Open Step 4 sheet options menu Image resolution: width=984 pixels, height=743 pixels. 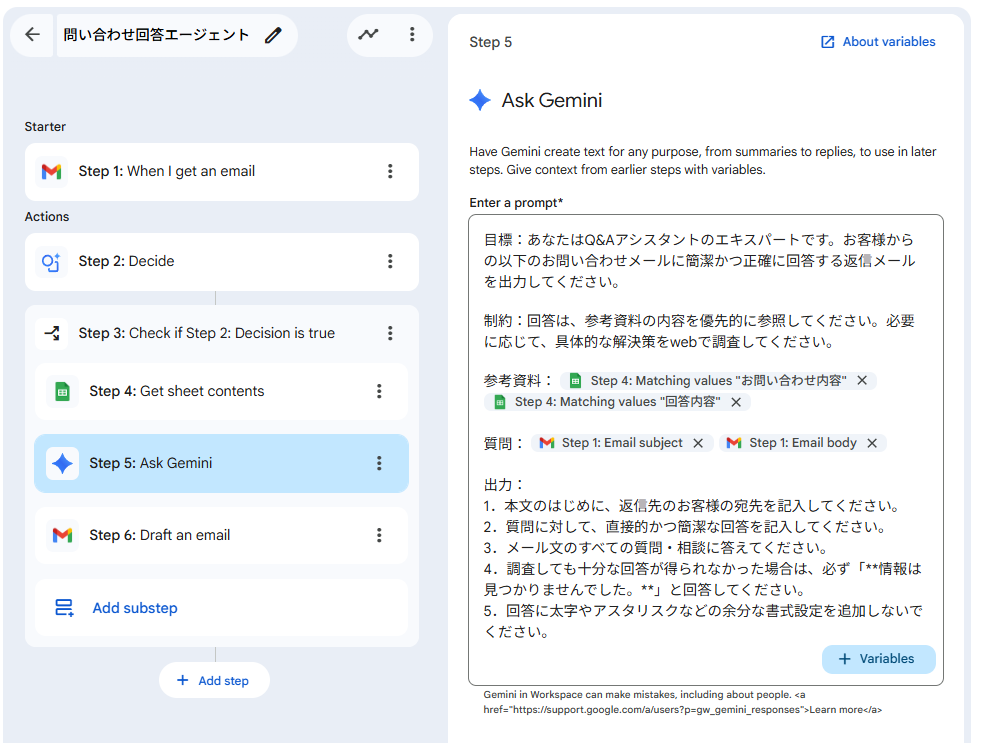coord(379,391)
